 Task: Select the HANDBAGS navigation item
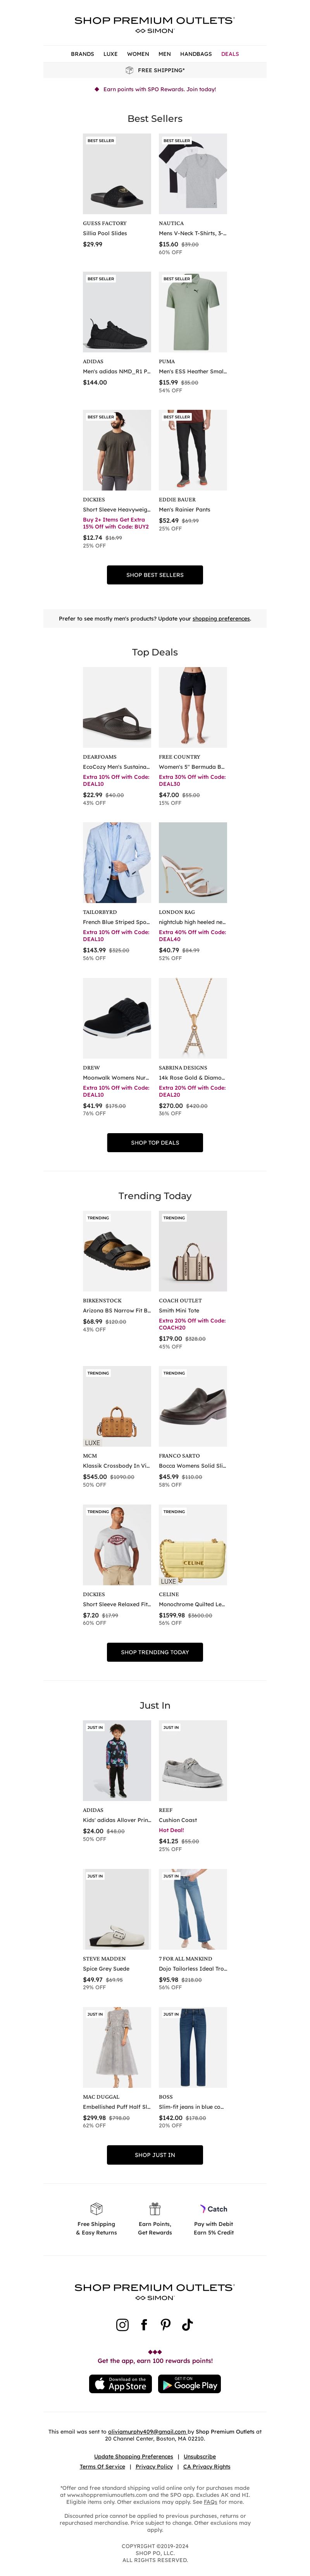[x=196, y=54]
